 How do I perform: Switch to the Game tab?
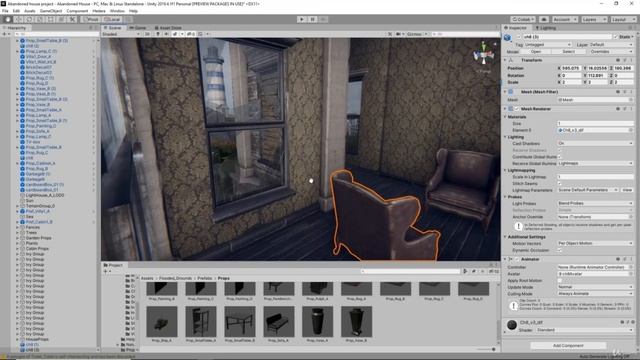click(x=138, y=28)
